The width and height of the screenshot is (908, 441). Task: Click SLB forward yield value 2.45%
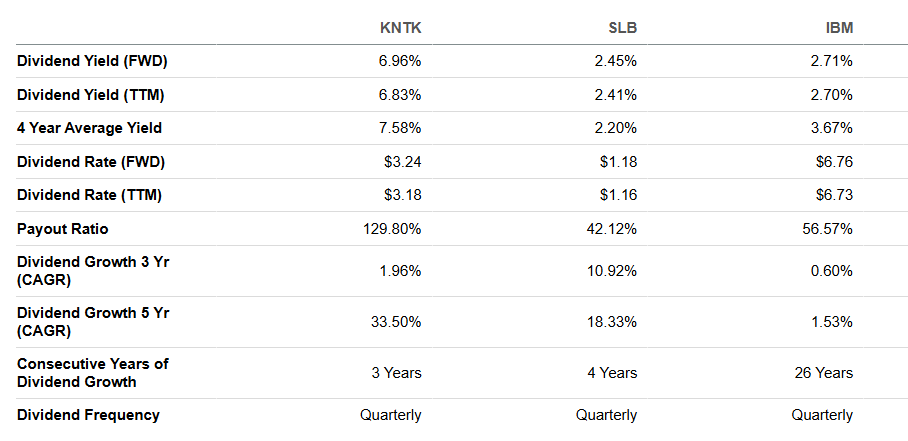point(616,61)
